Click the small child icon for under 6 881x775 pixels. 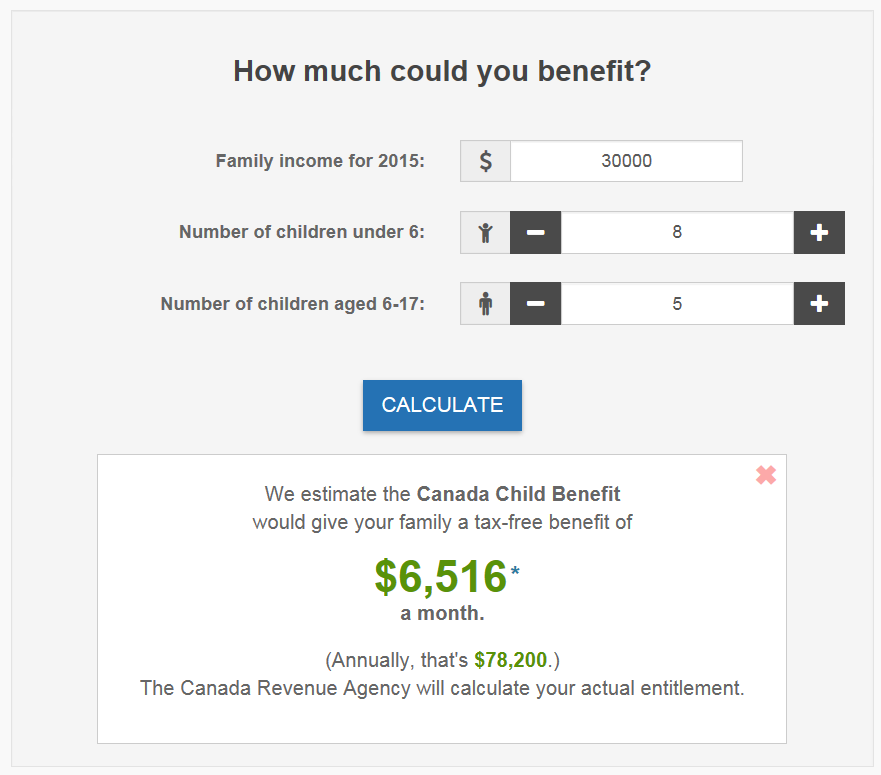[x=485, y=233]
